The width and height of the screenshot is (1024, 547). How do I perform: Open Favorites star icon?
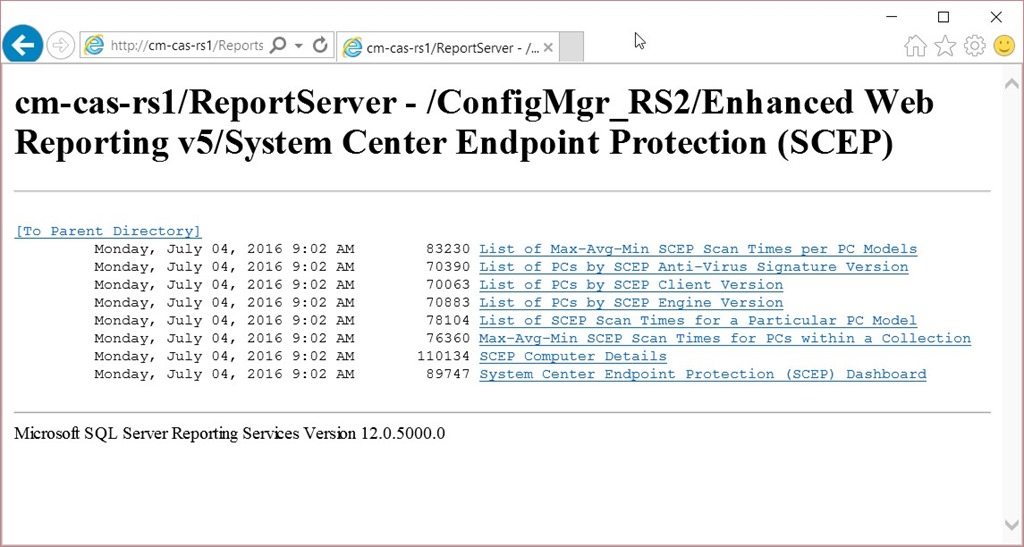945,46
